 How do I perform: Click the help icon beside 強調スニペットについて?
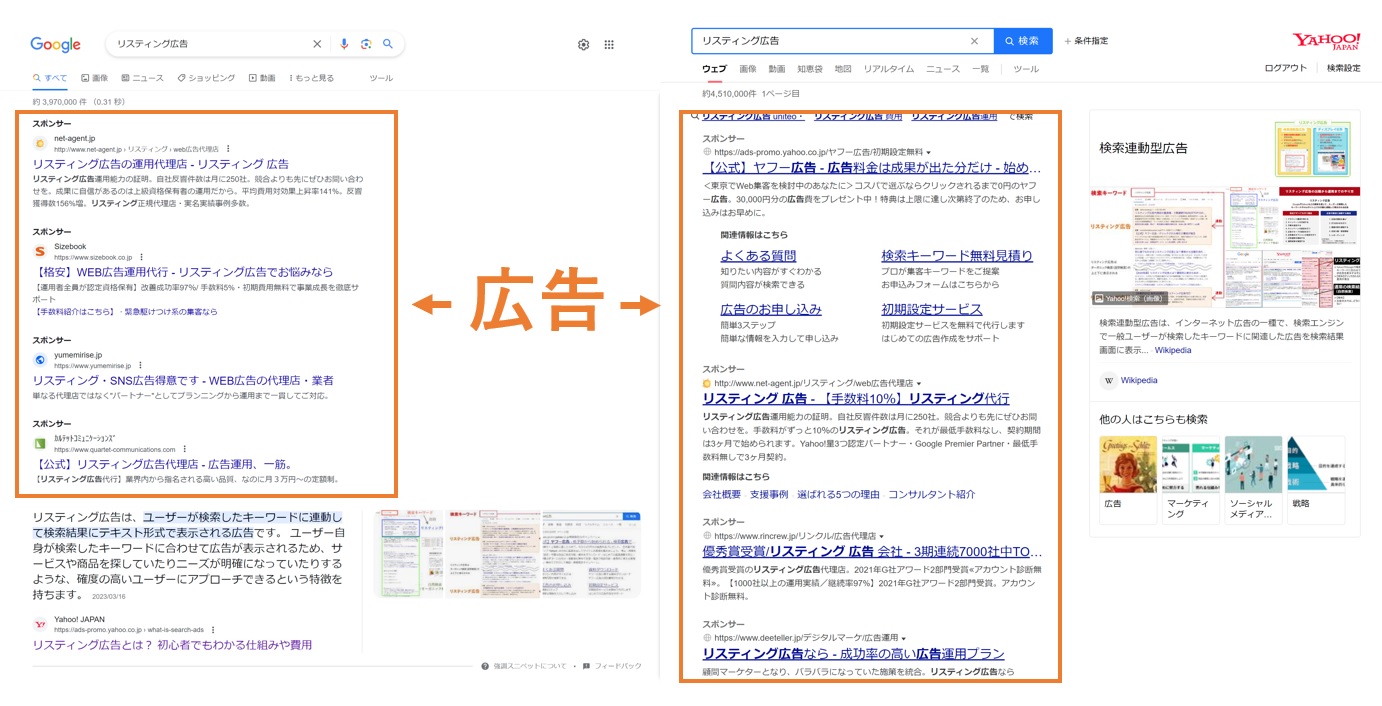pos(485,666)
